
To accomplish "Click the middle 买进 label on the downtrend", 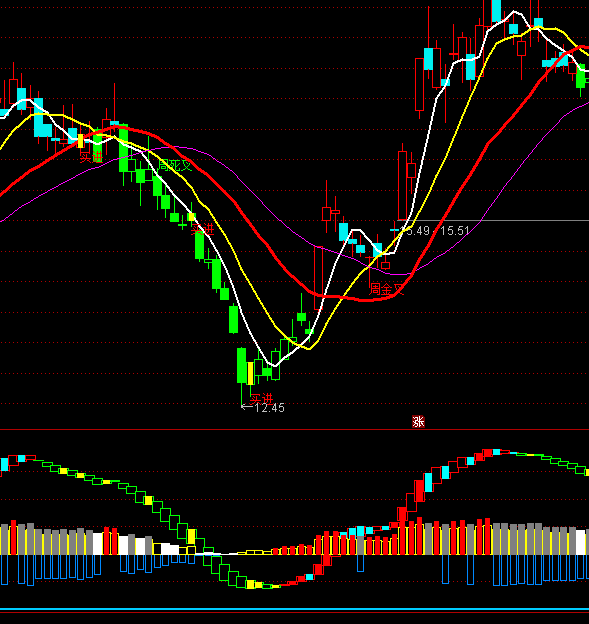I will [203, 230].
